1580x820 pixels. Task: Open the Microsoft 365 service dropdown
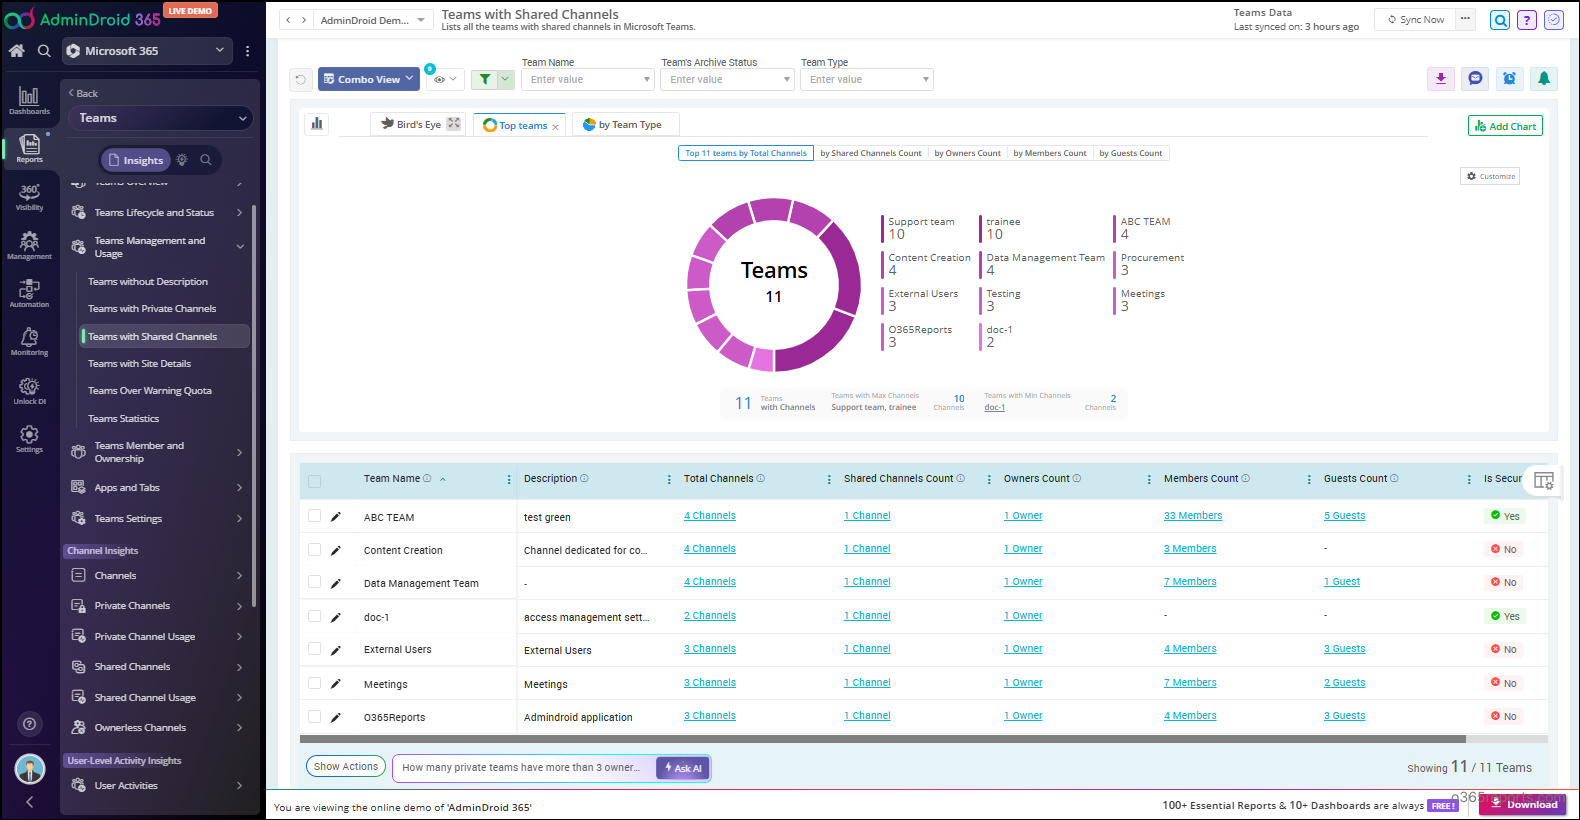(x=147, y=51)
